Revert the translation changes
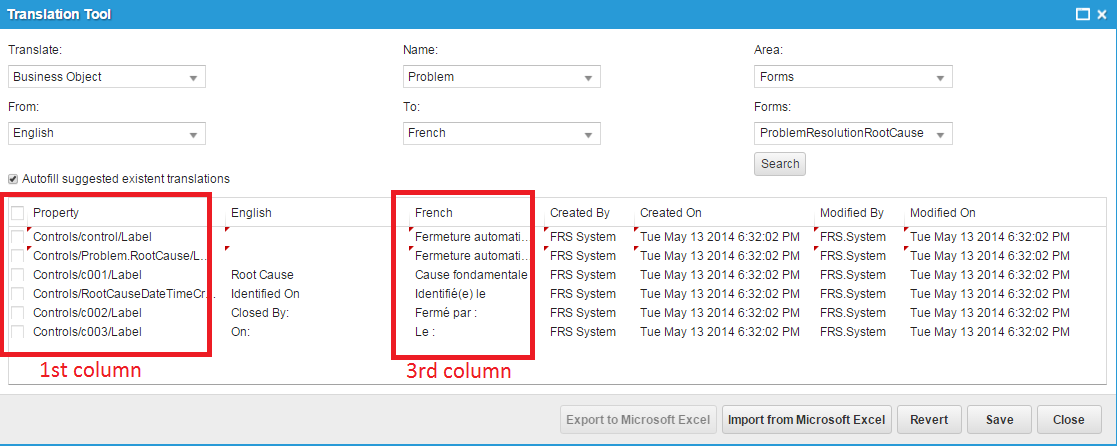 click(929, 419)
